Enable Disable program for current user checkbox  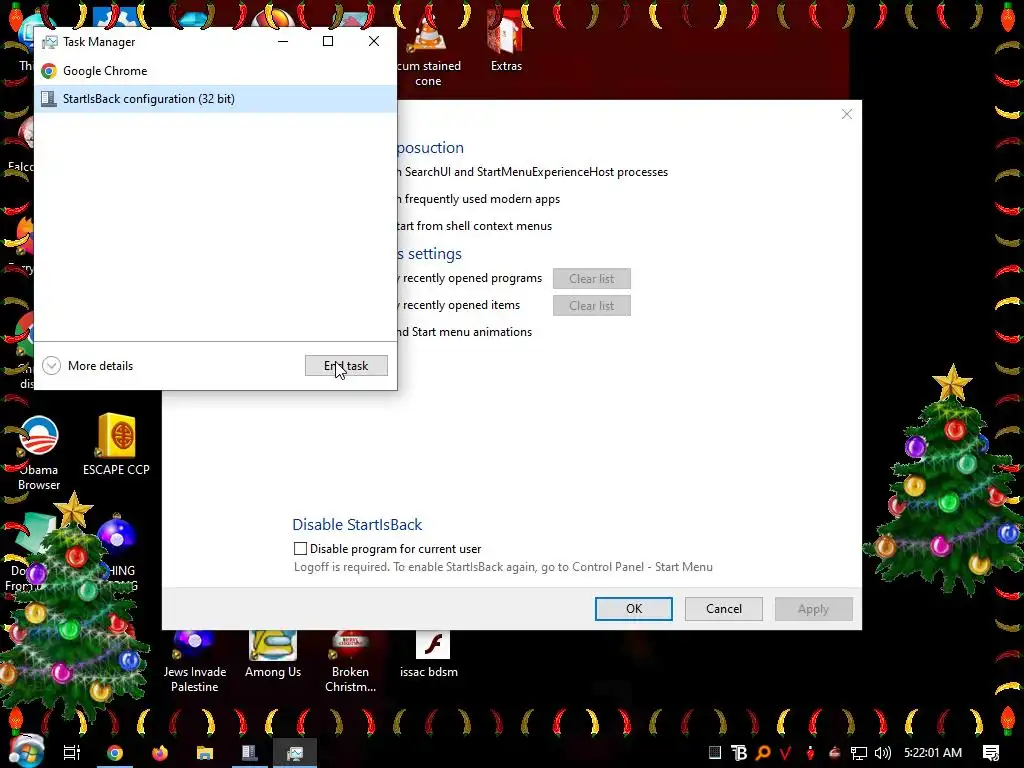point(300,549)
